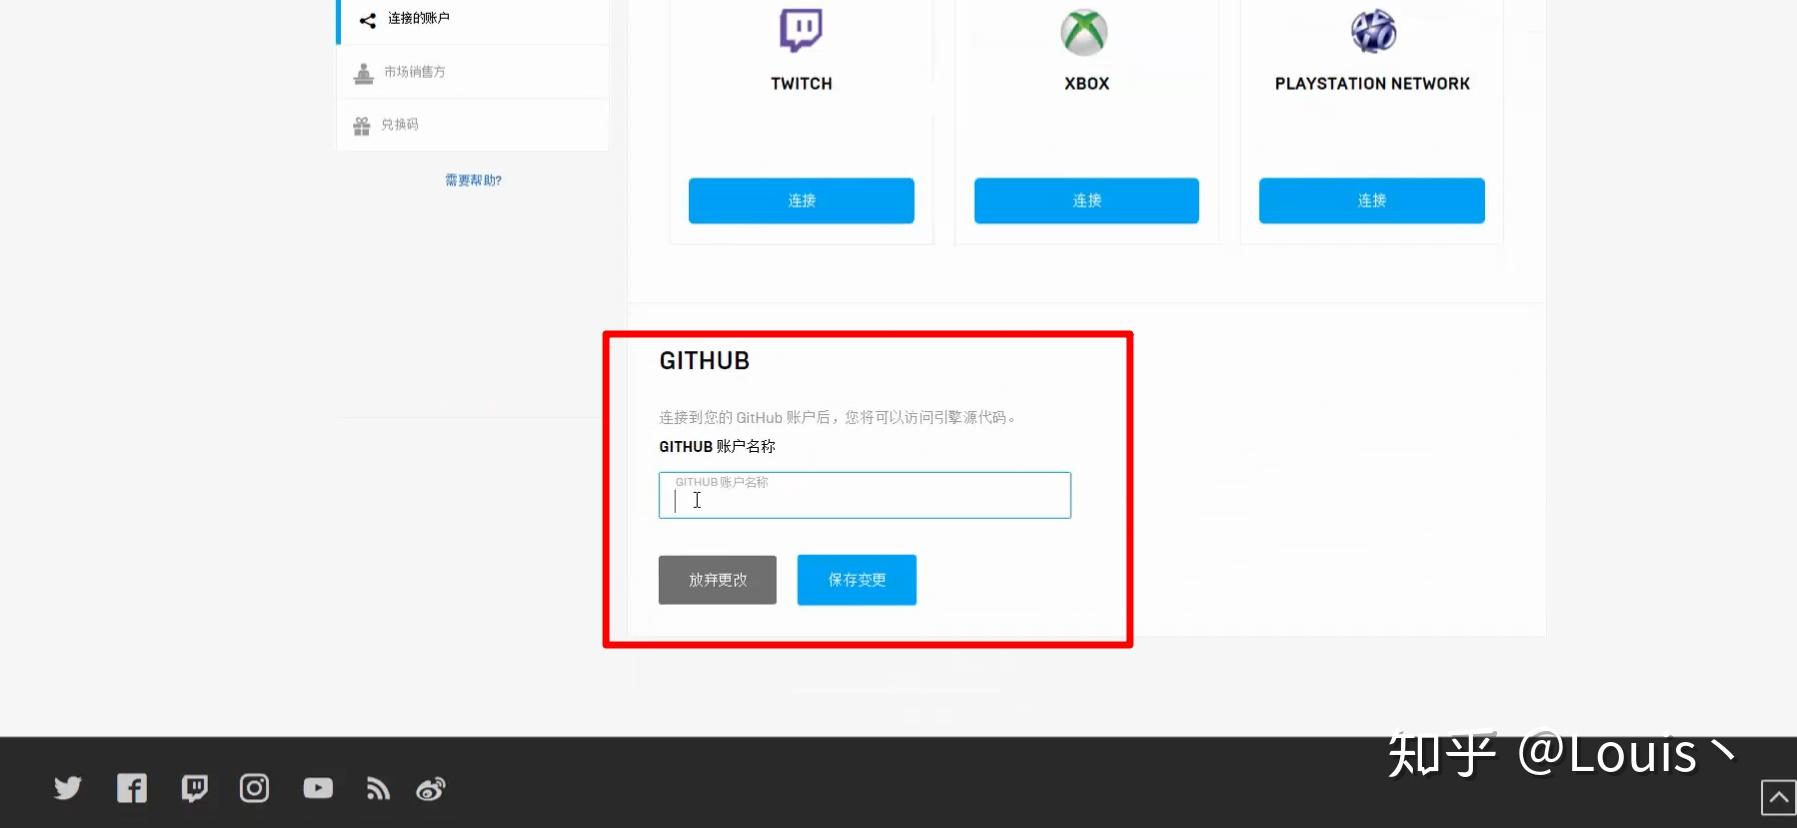Click the share icon beside 连接的账户
This screenshot has height=828, width=1797.
[368, 20]
